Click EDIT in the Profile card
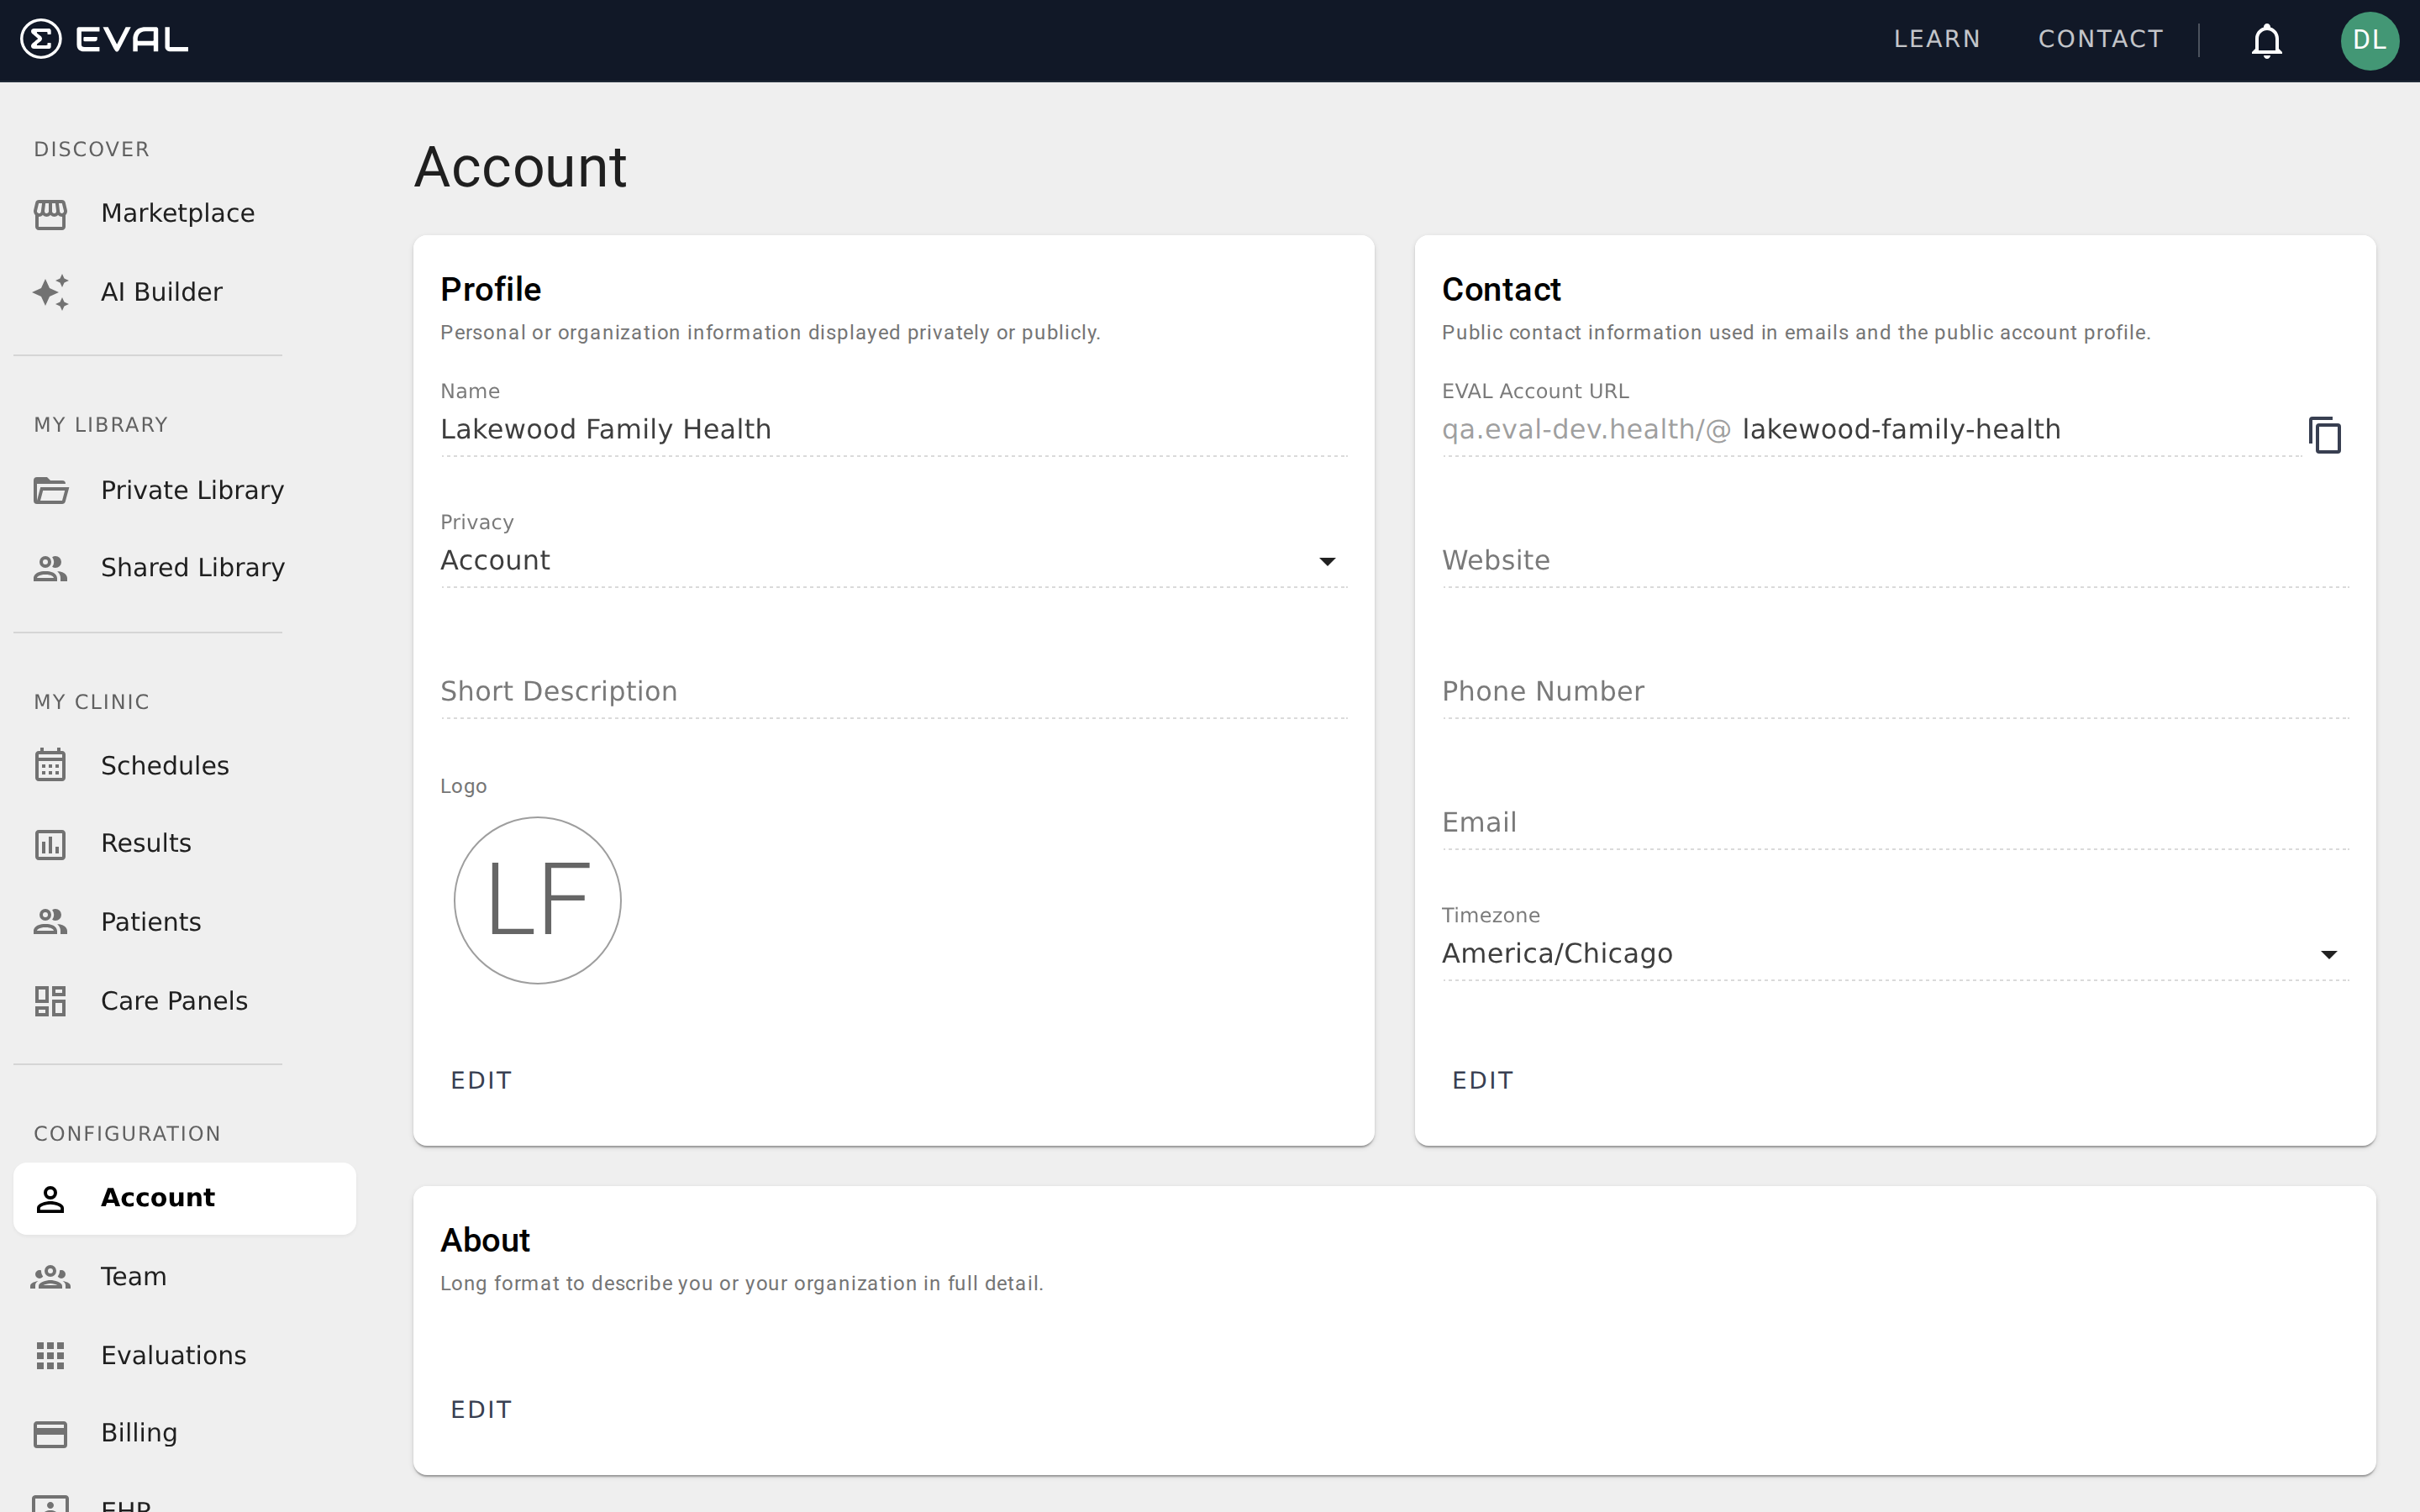2420x1512 pixels. point(481,1080)
